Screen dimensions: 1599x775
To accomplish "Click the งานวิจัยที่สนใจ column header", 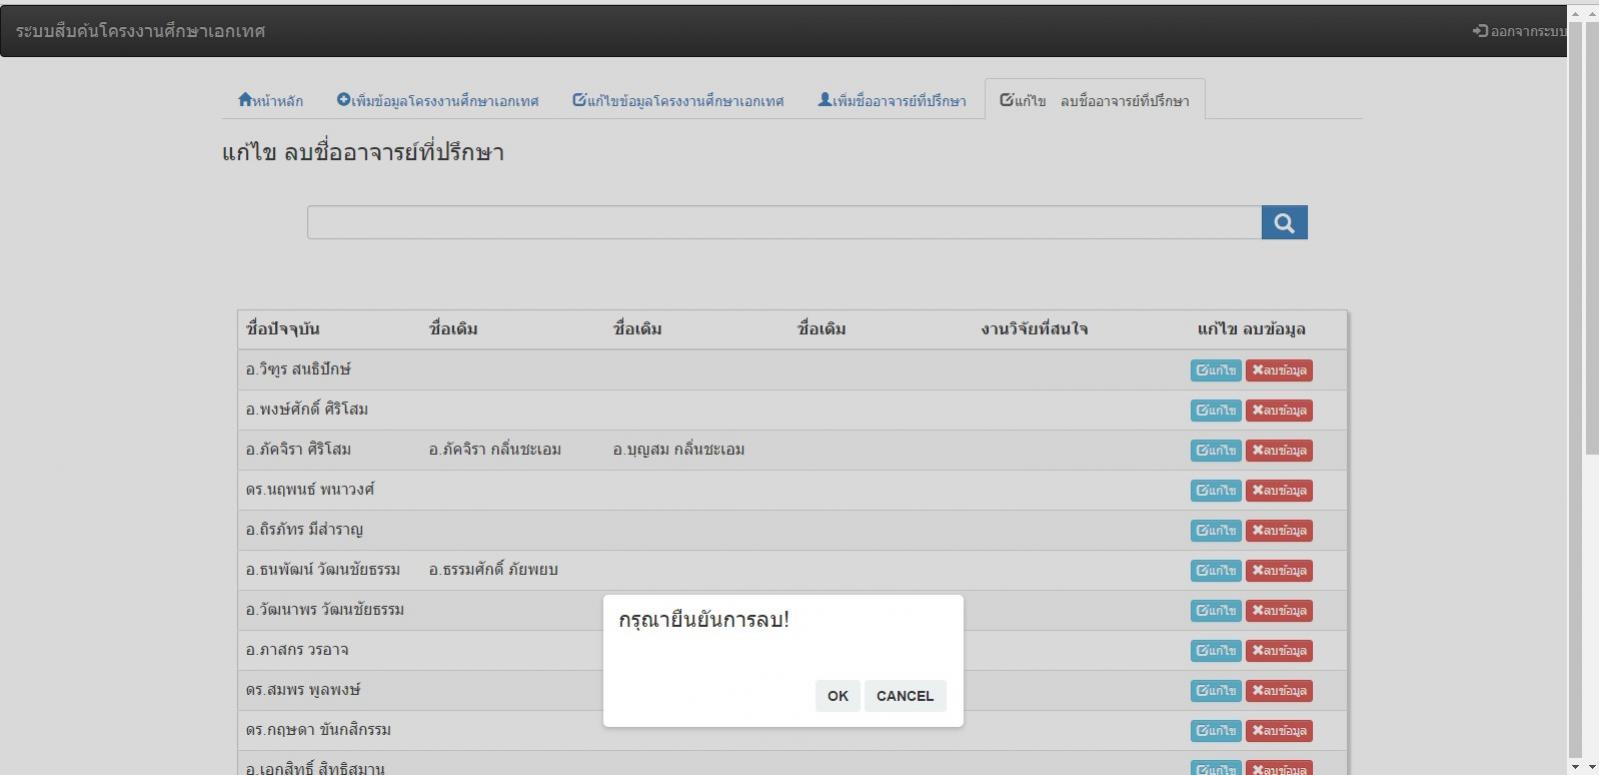I will click(1034, 329).
